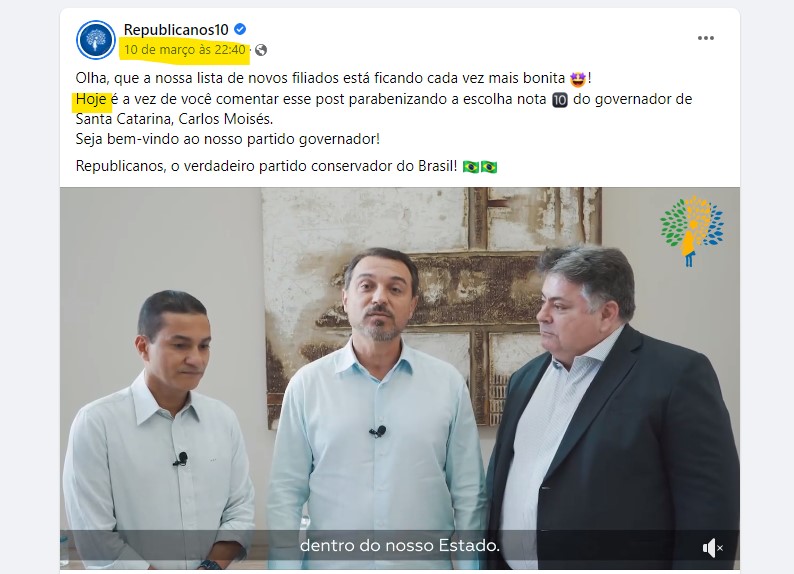Click the man on the left

pyautogui.click(x=160, y=430)
